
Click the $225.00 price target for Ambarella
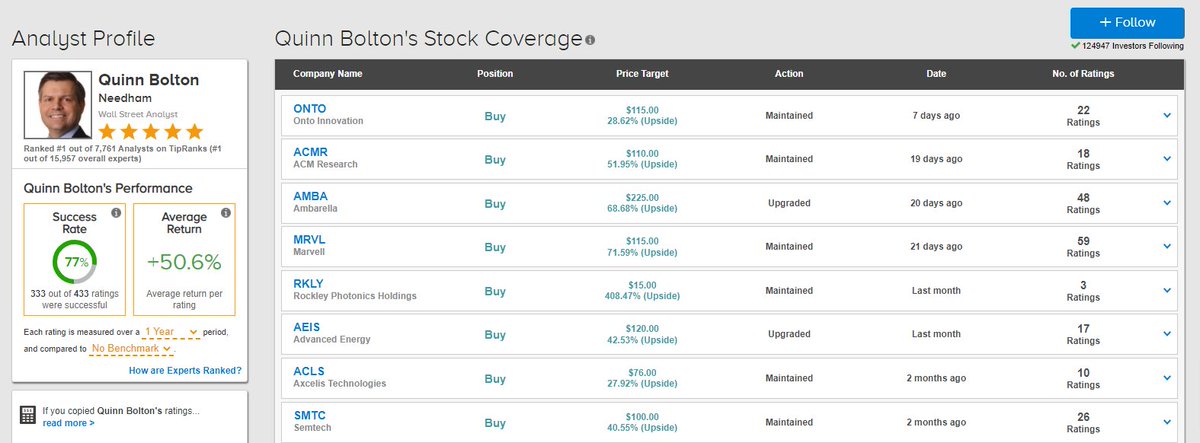642,197
